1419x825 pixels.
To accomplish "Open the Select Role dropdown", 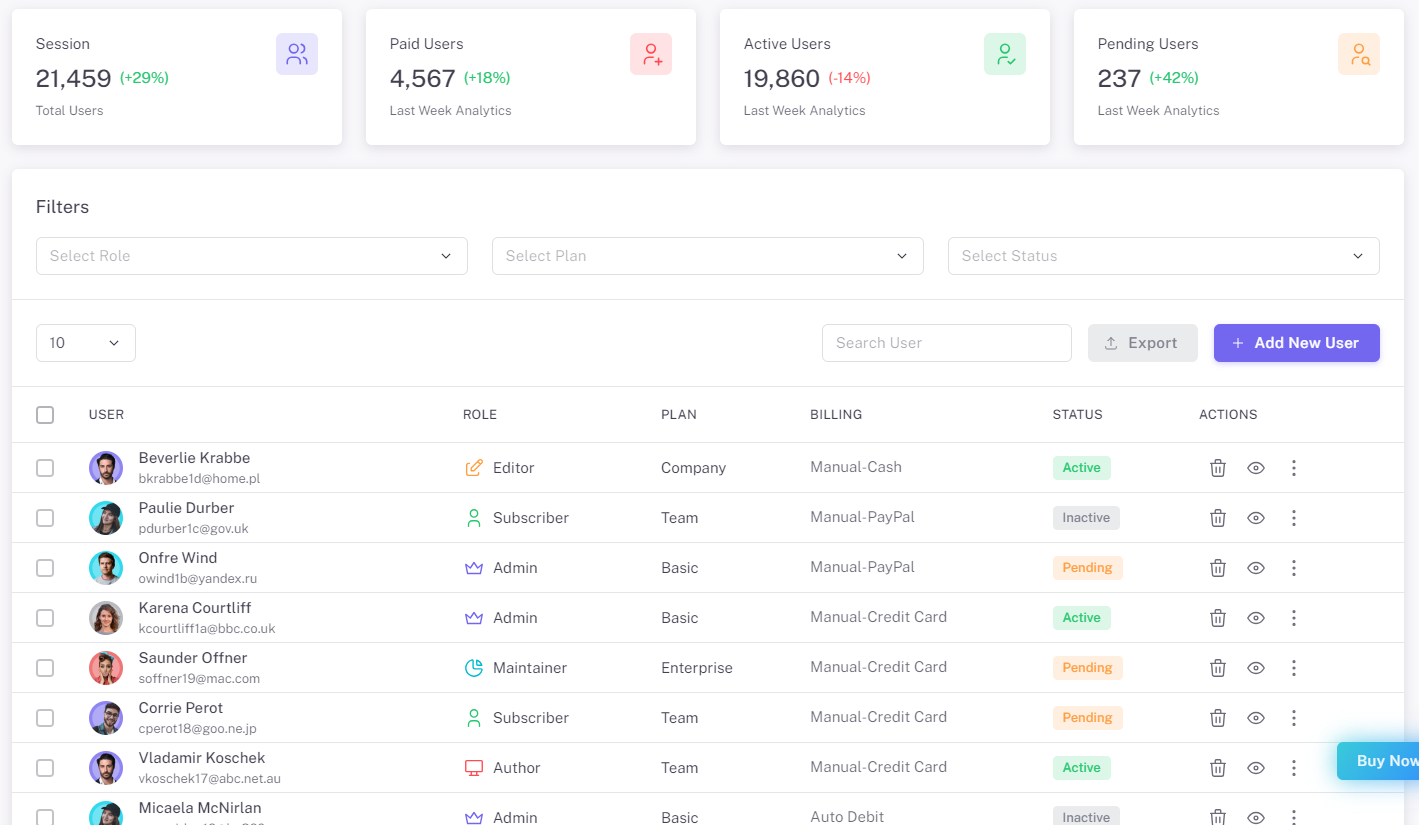I will point(252,256).
